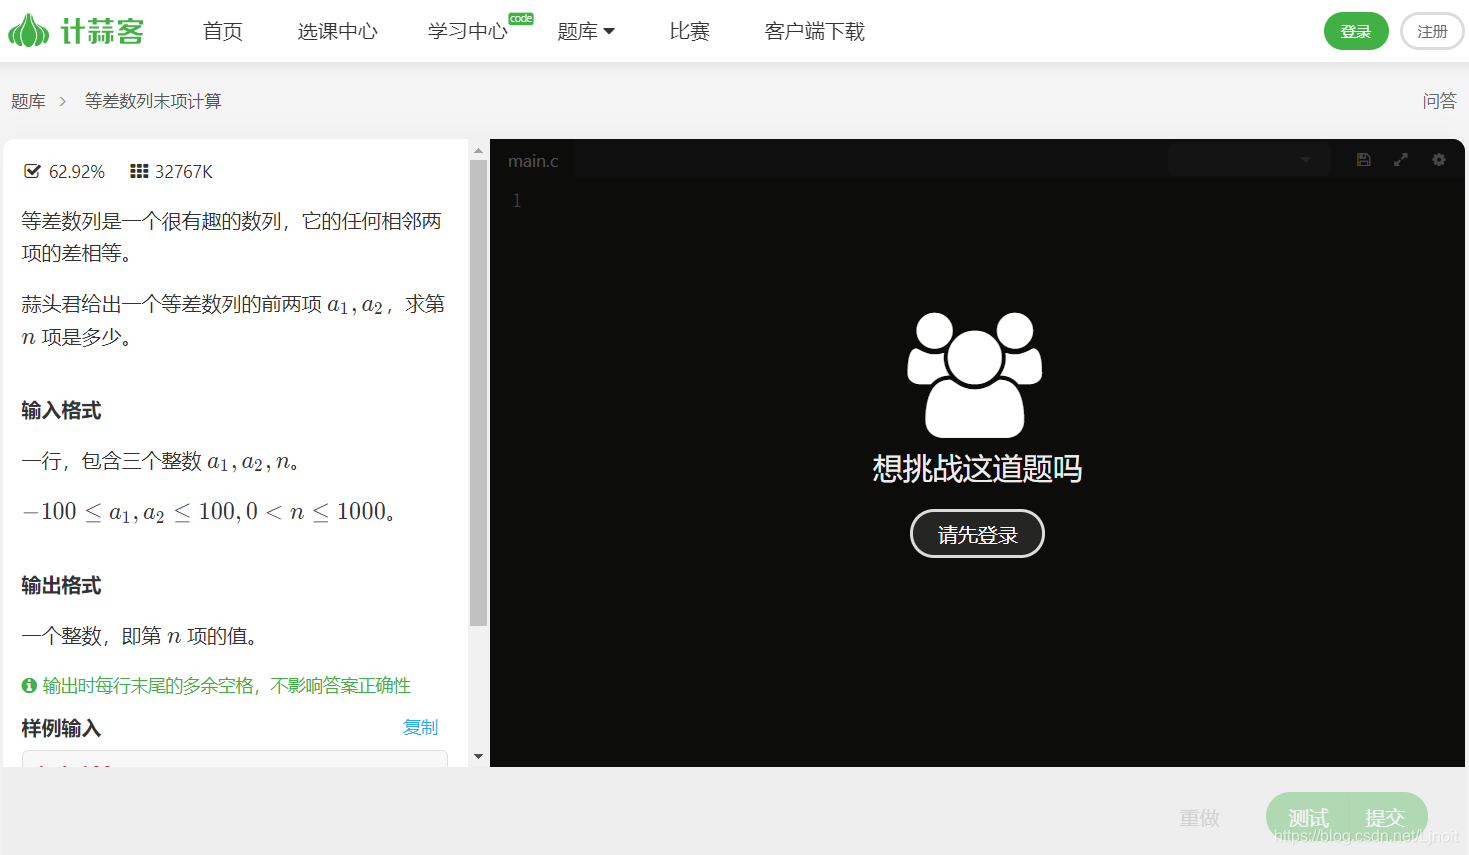Click the green 登录 button
The width and height of the screenshot is (1469, 855).
point(1356,31)
